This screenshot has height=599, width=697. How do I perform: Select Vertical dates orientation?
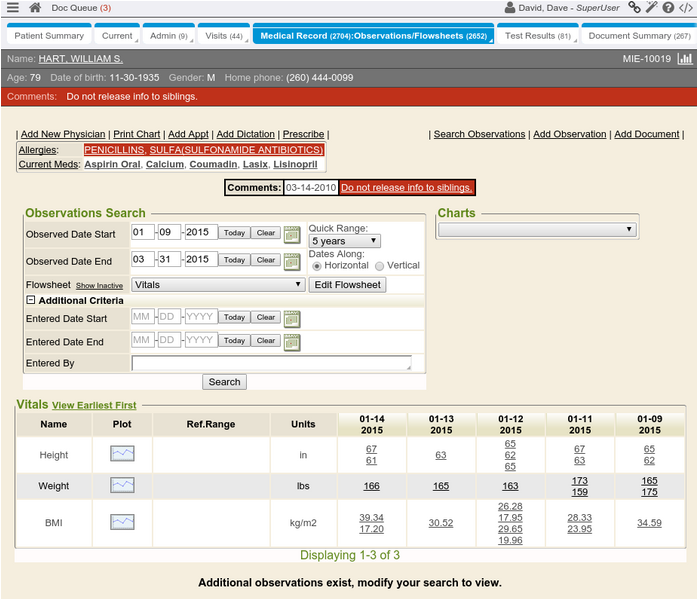[x=379, y=266]
